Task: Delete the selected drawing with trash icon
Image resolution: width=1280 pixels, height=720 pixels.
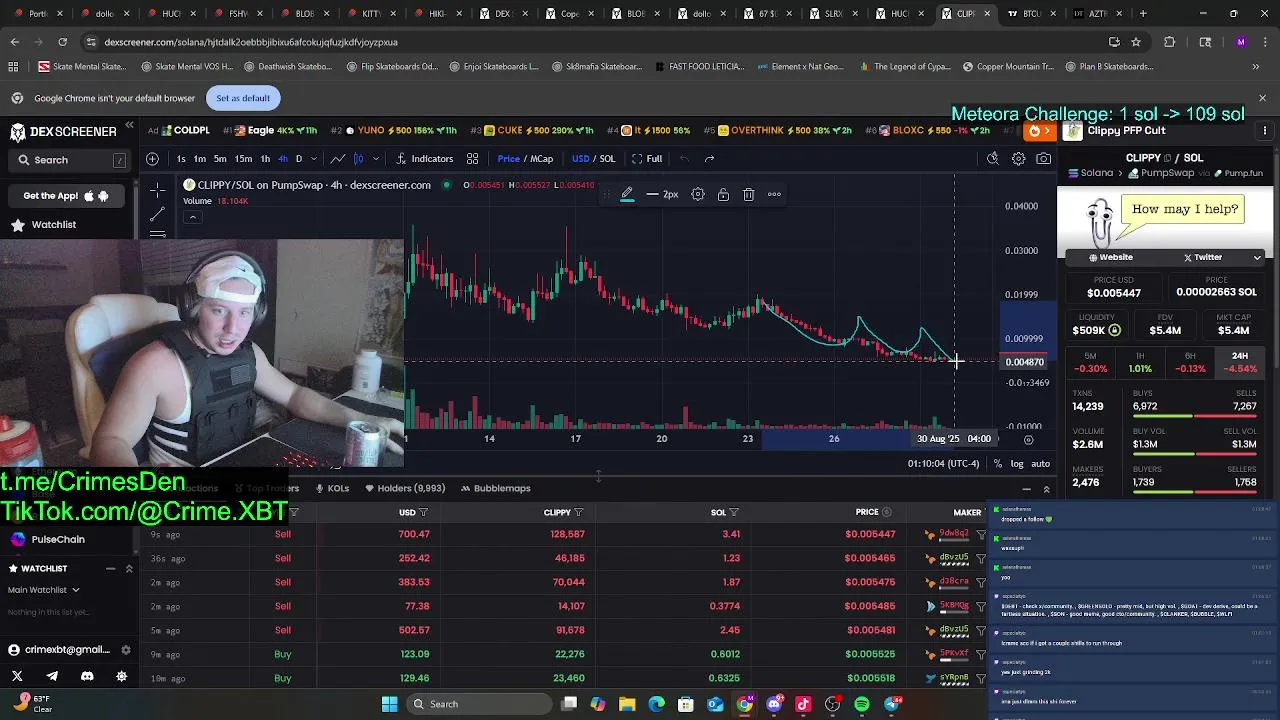Action: (x=748, y=194)
